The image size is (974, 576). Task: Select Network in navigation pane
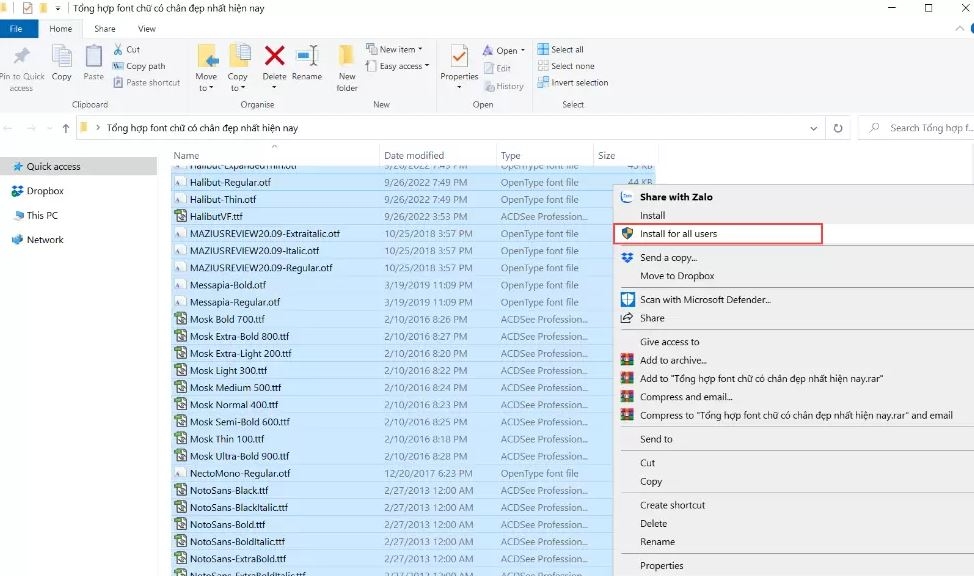[x=38, y=240]
